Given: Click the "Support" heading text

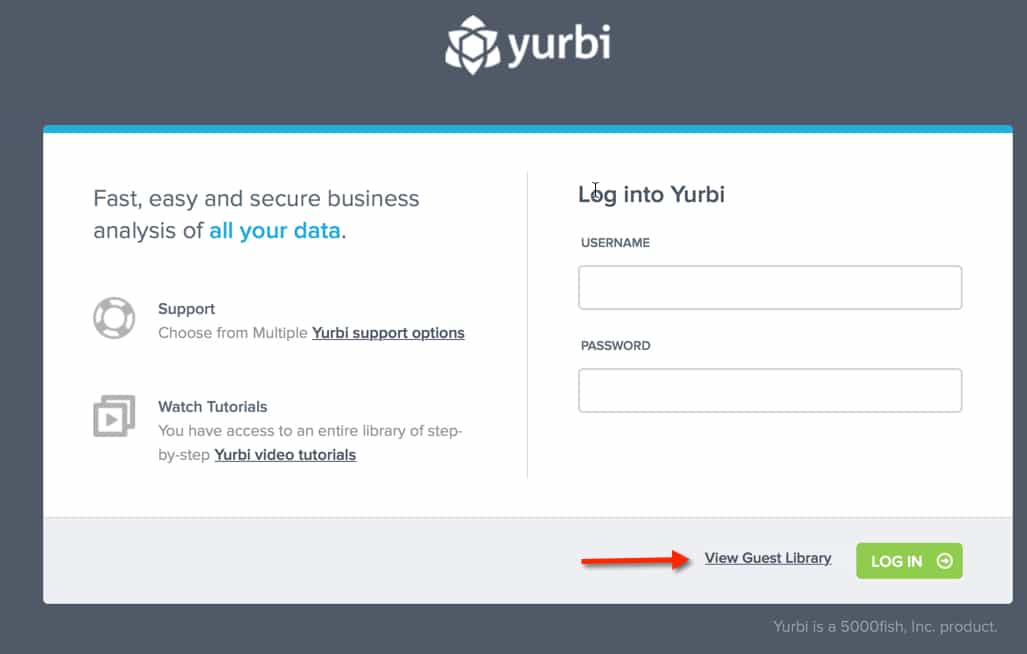Looking at the screenshot, I should tap(186, 309).
